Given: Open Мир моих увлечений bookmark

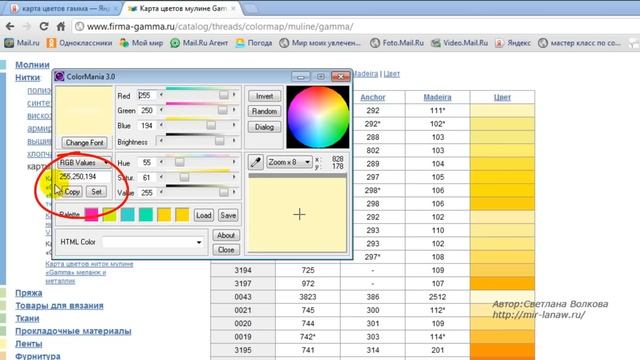Looking at the screenshot, I should pyautogui.click(x=320, y=42).
